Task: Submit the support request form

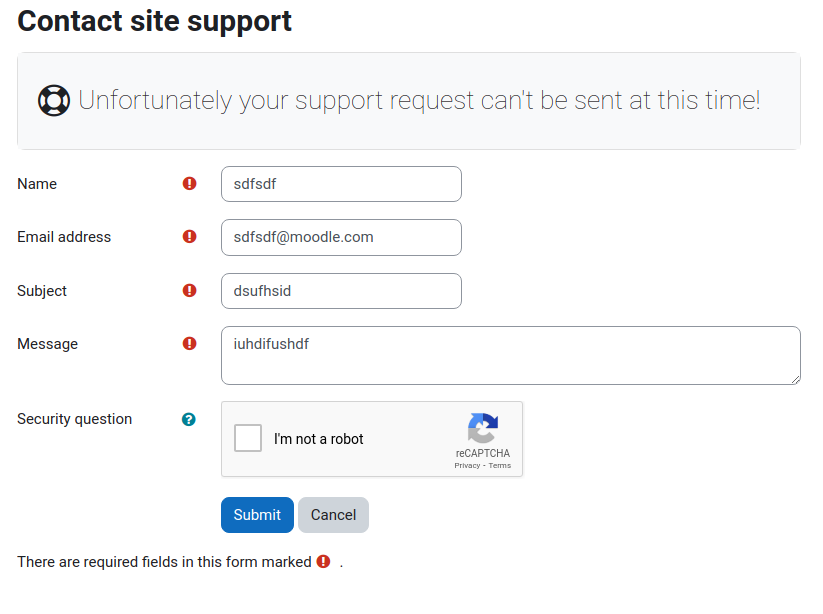Action: coord(257,515)
